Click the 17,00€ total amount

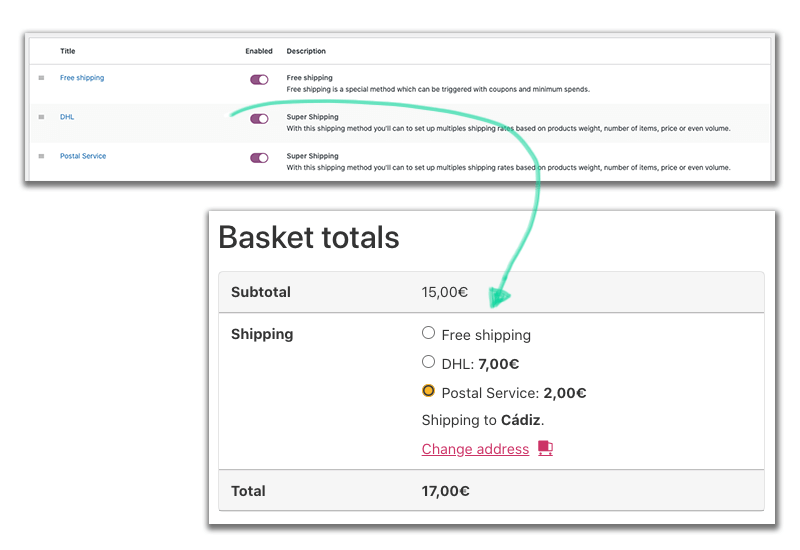tap(445, 491)
